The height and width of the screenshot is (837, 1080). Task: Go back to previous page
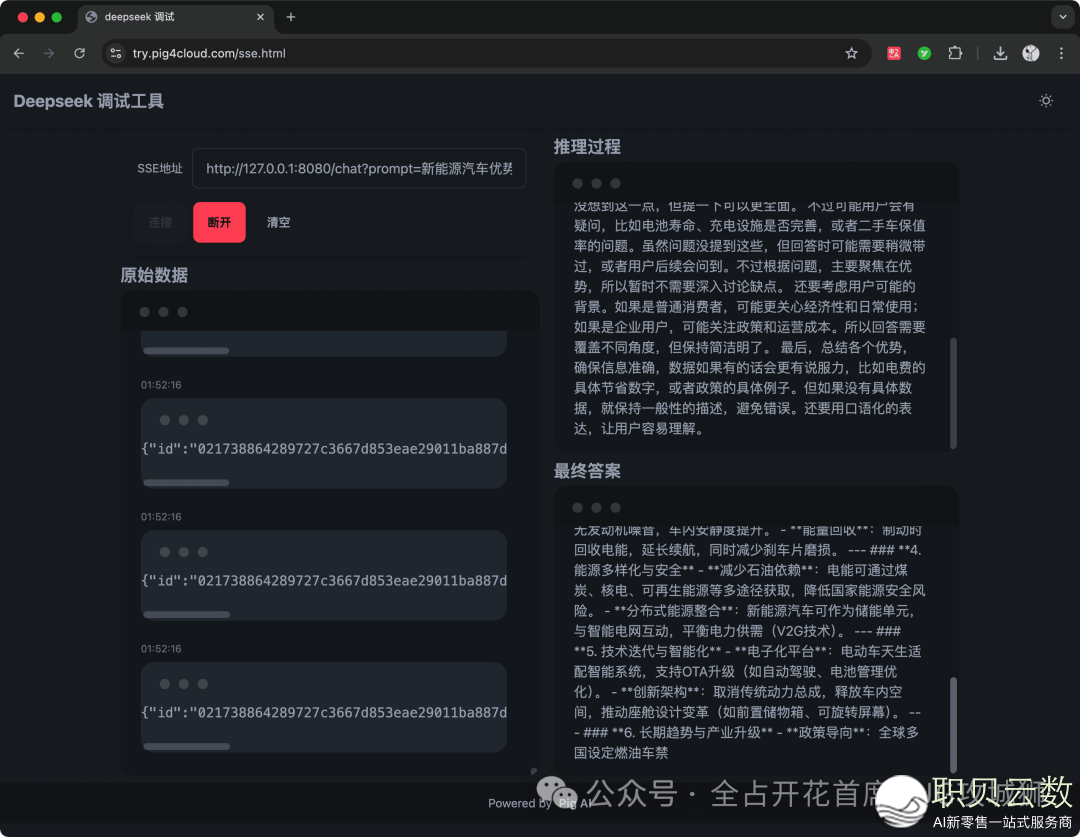coord(19,53)
